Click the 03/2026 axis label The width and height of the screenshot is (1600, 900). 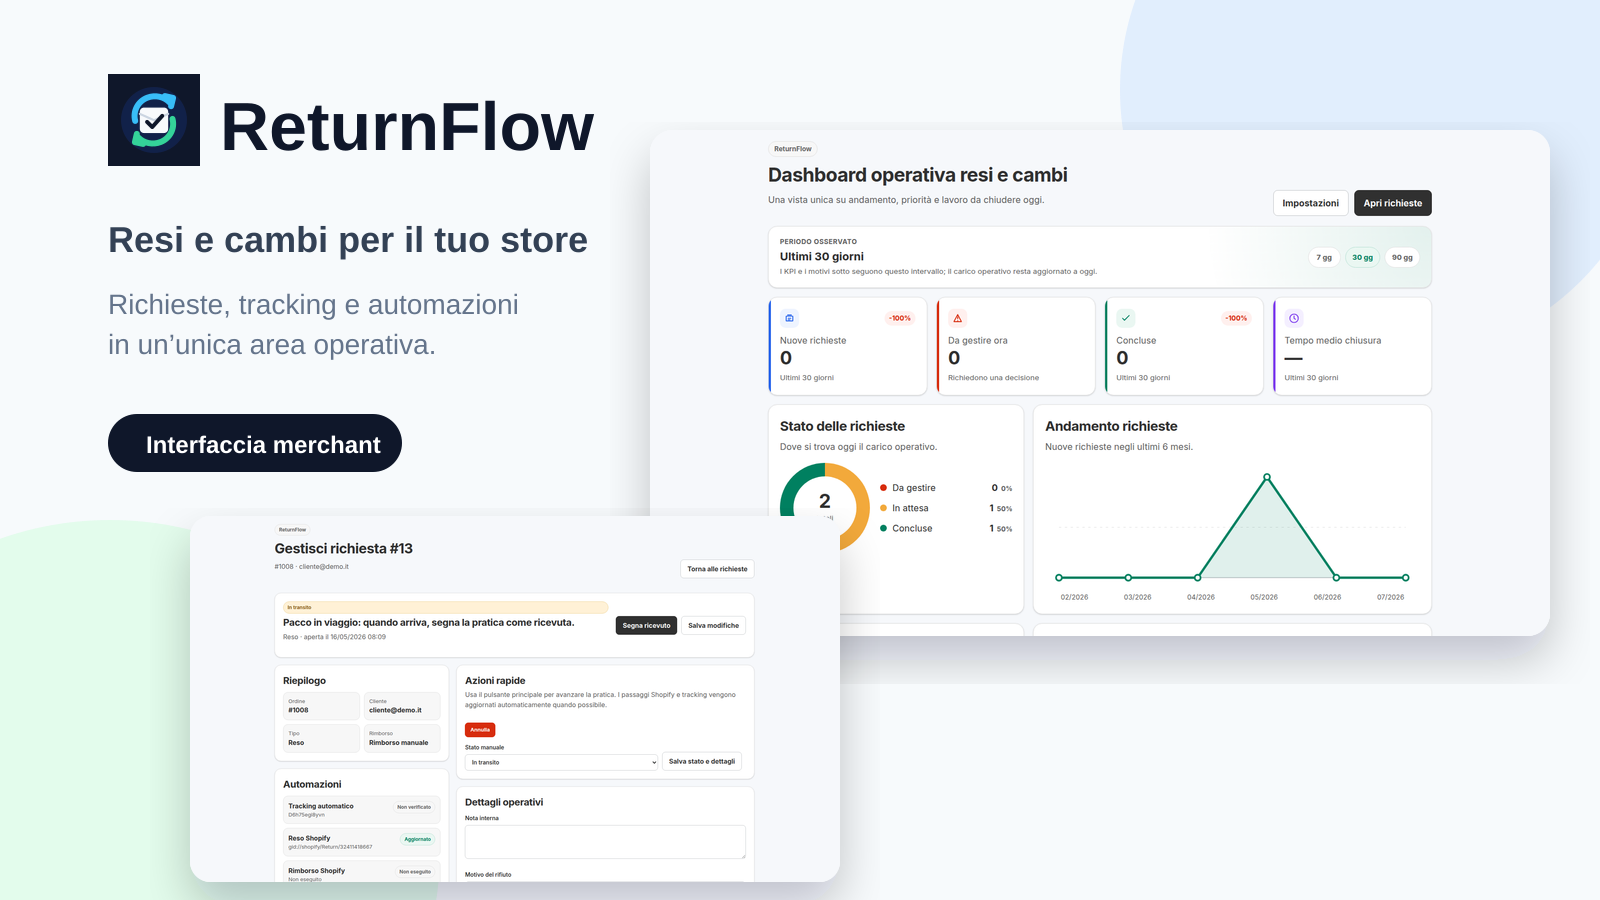(1137, 597)
